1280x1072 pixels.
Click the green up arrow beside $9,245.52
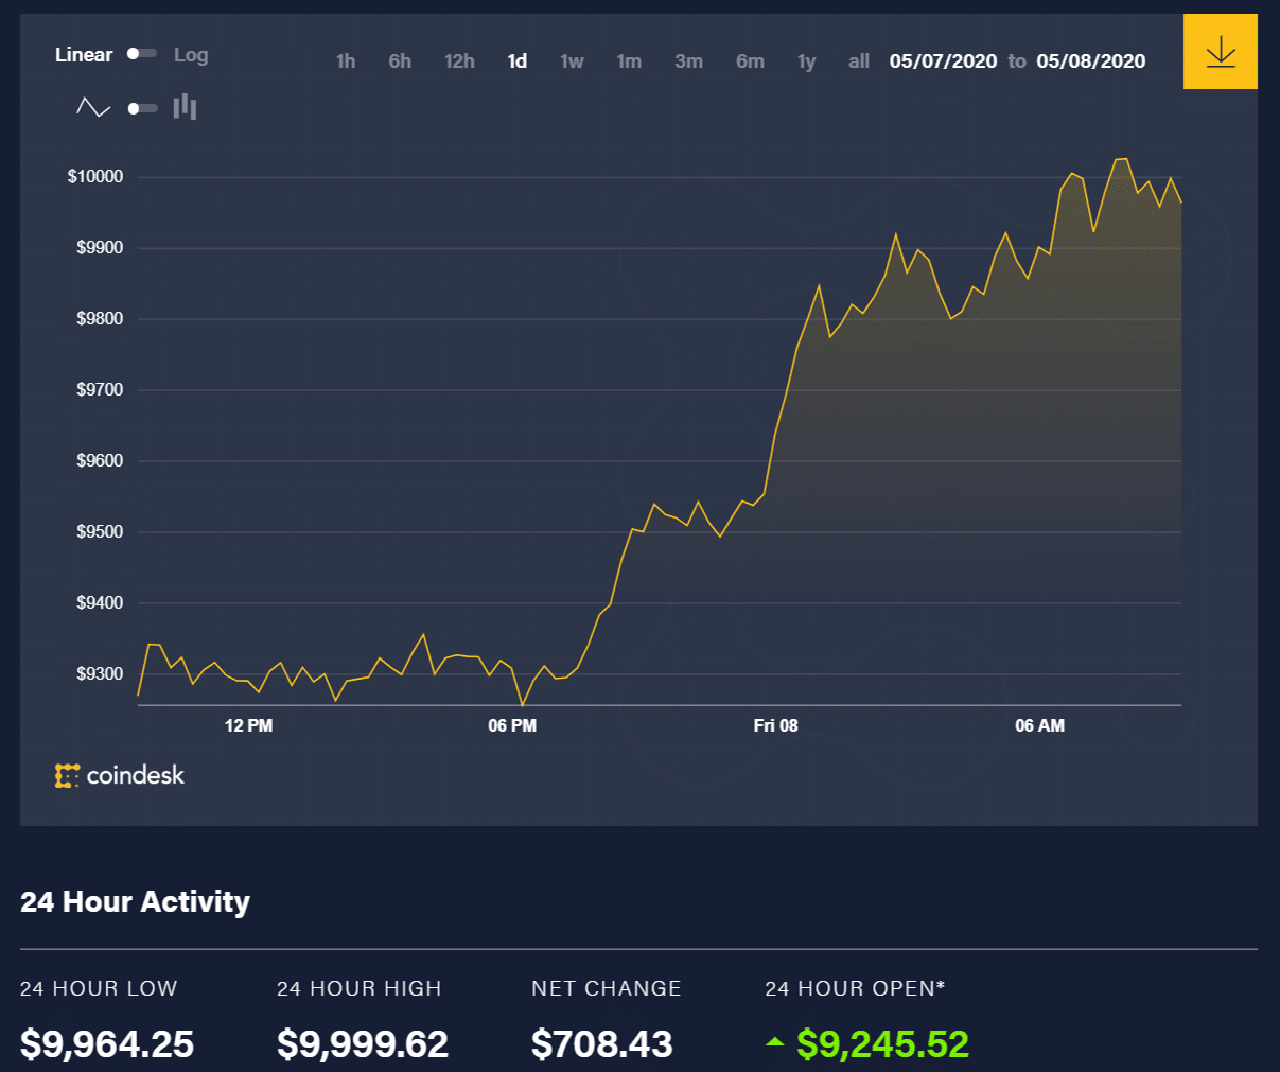(775, 1041)
